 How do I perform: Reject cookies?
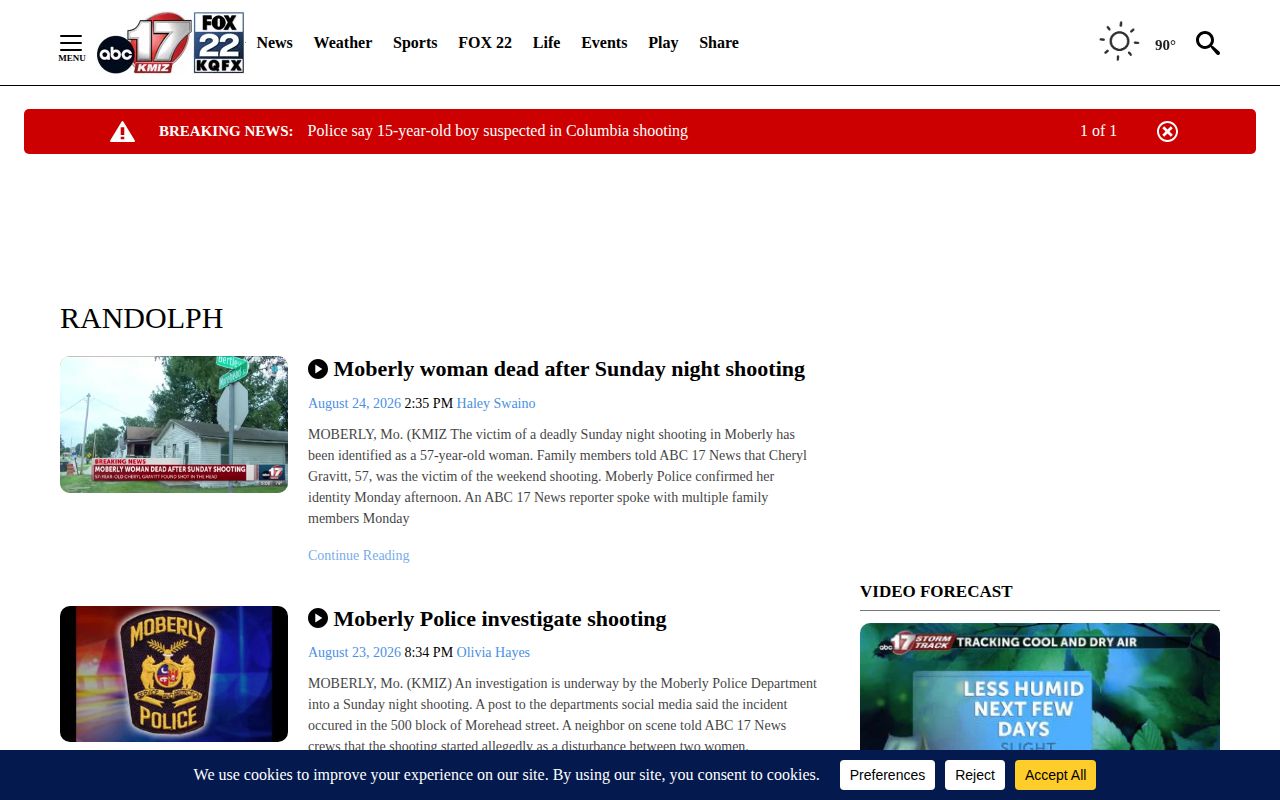pyautogui.click(x=975, y=775)
